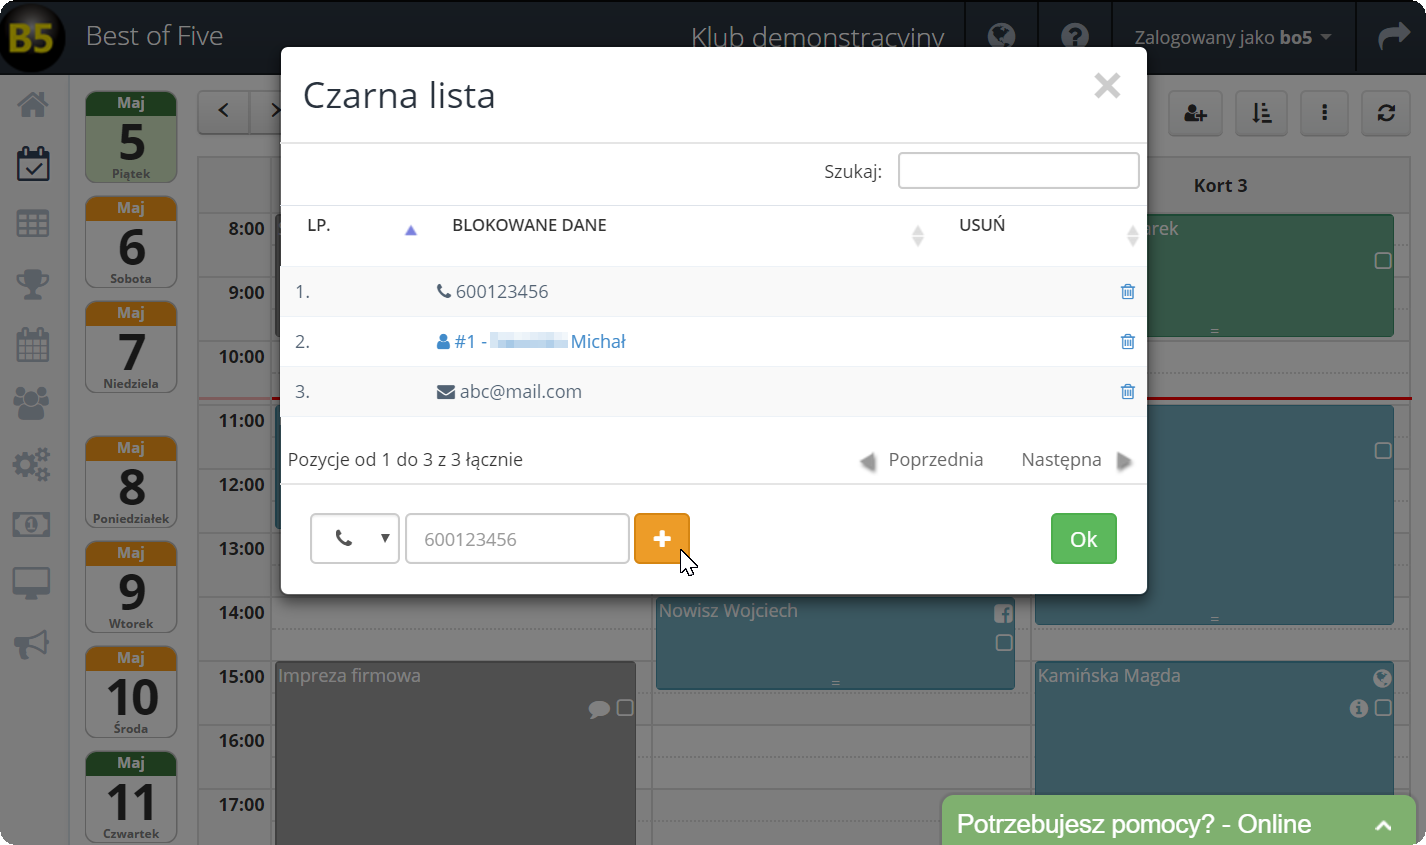Click the add user icon button
Image resolution: width=1426 pixels, height=845 pixels.
point(1196,113)
